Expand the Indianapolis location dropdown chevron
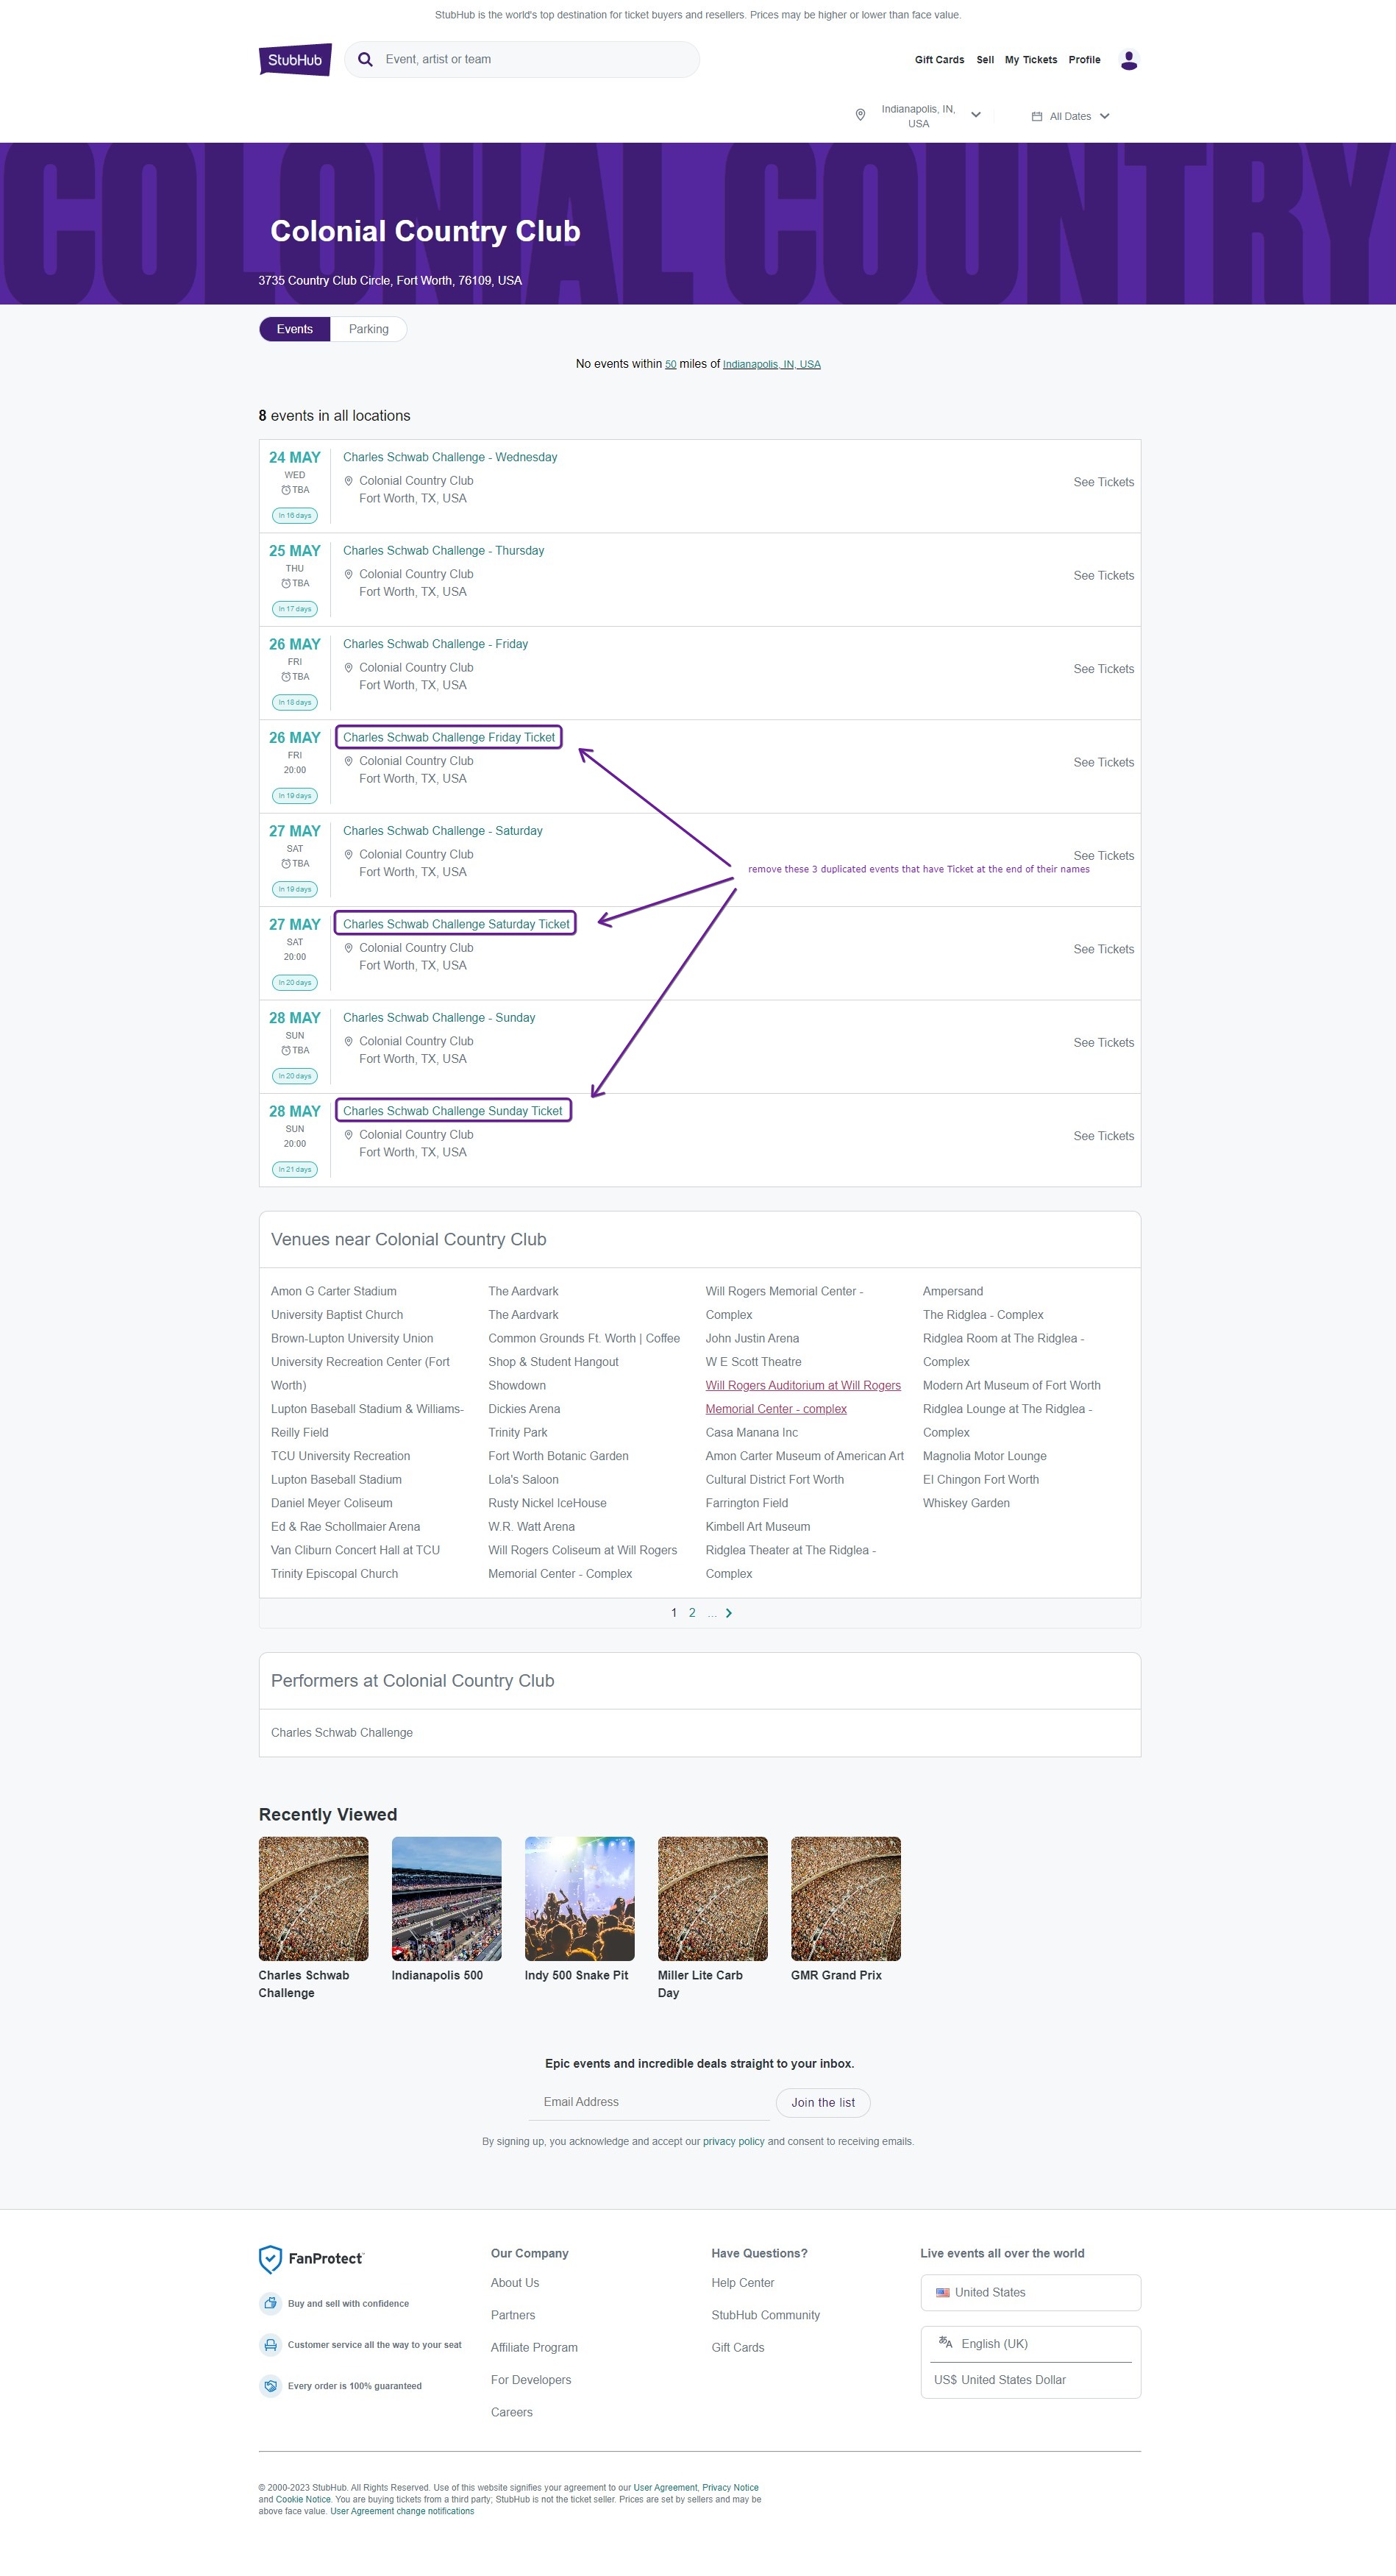Viewport: 1396px width, 2576px height. point(976,115)
